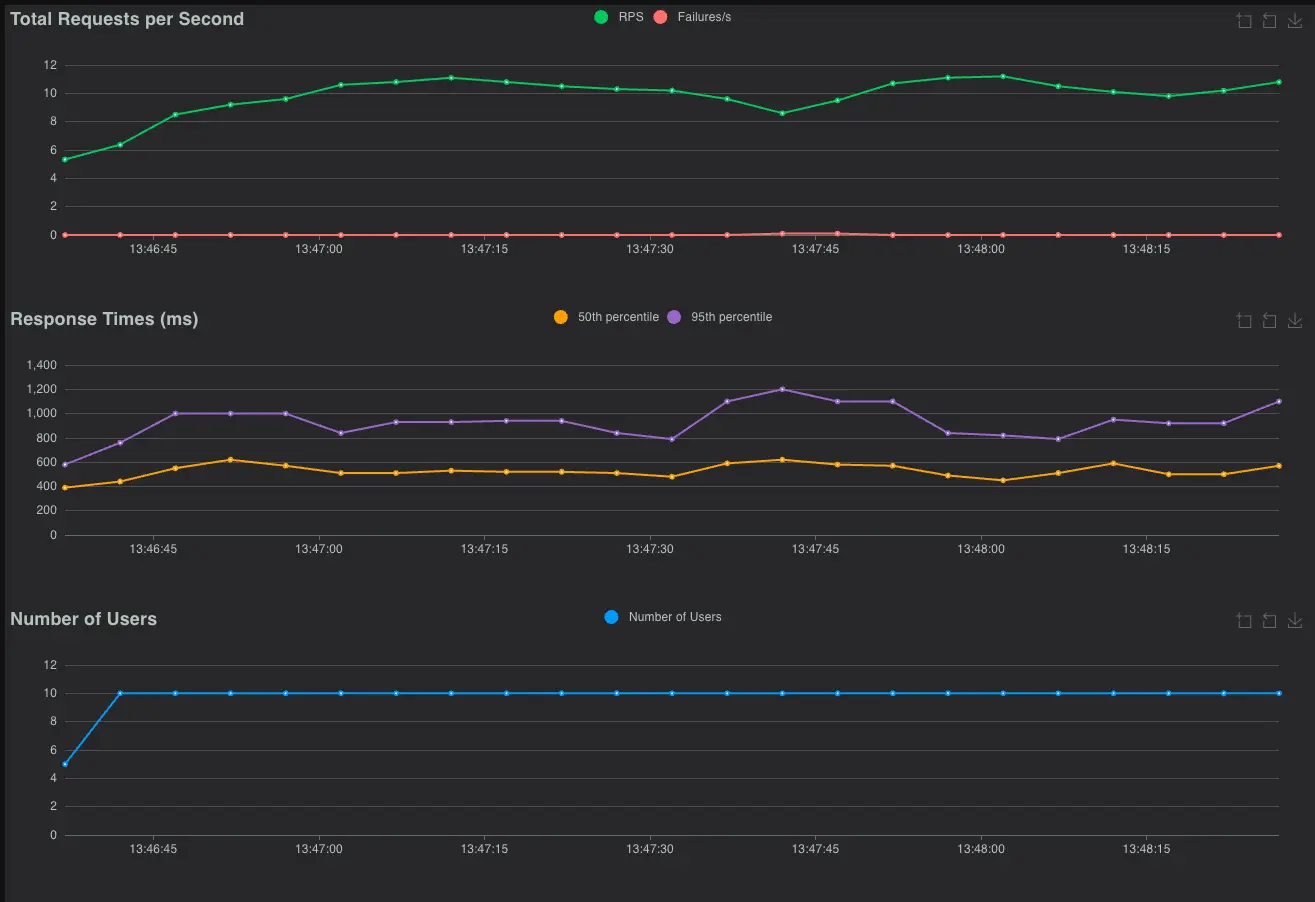1315x902 pixels.
Task: Download Number of Users chart as image
Action: click(x=1295, y=621)
